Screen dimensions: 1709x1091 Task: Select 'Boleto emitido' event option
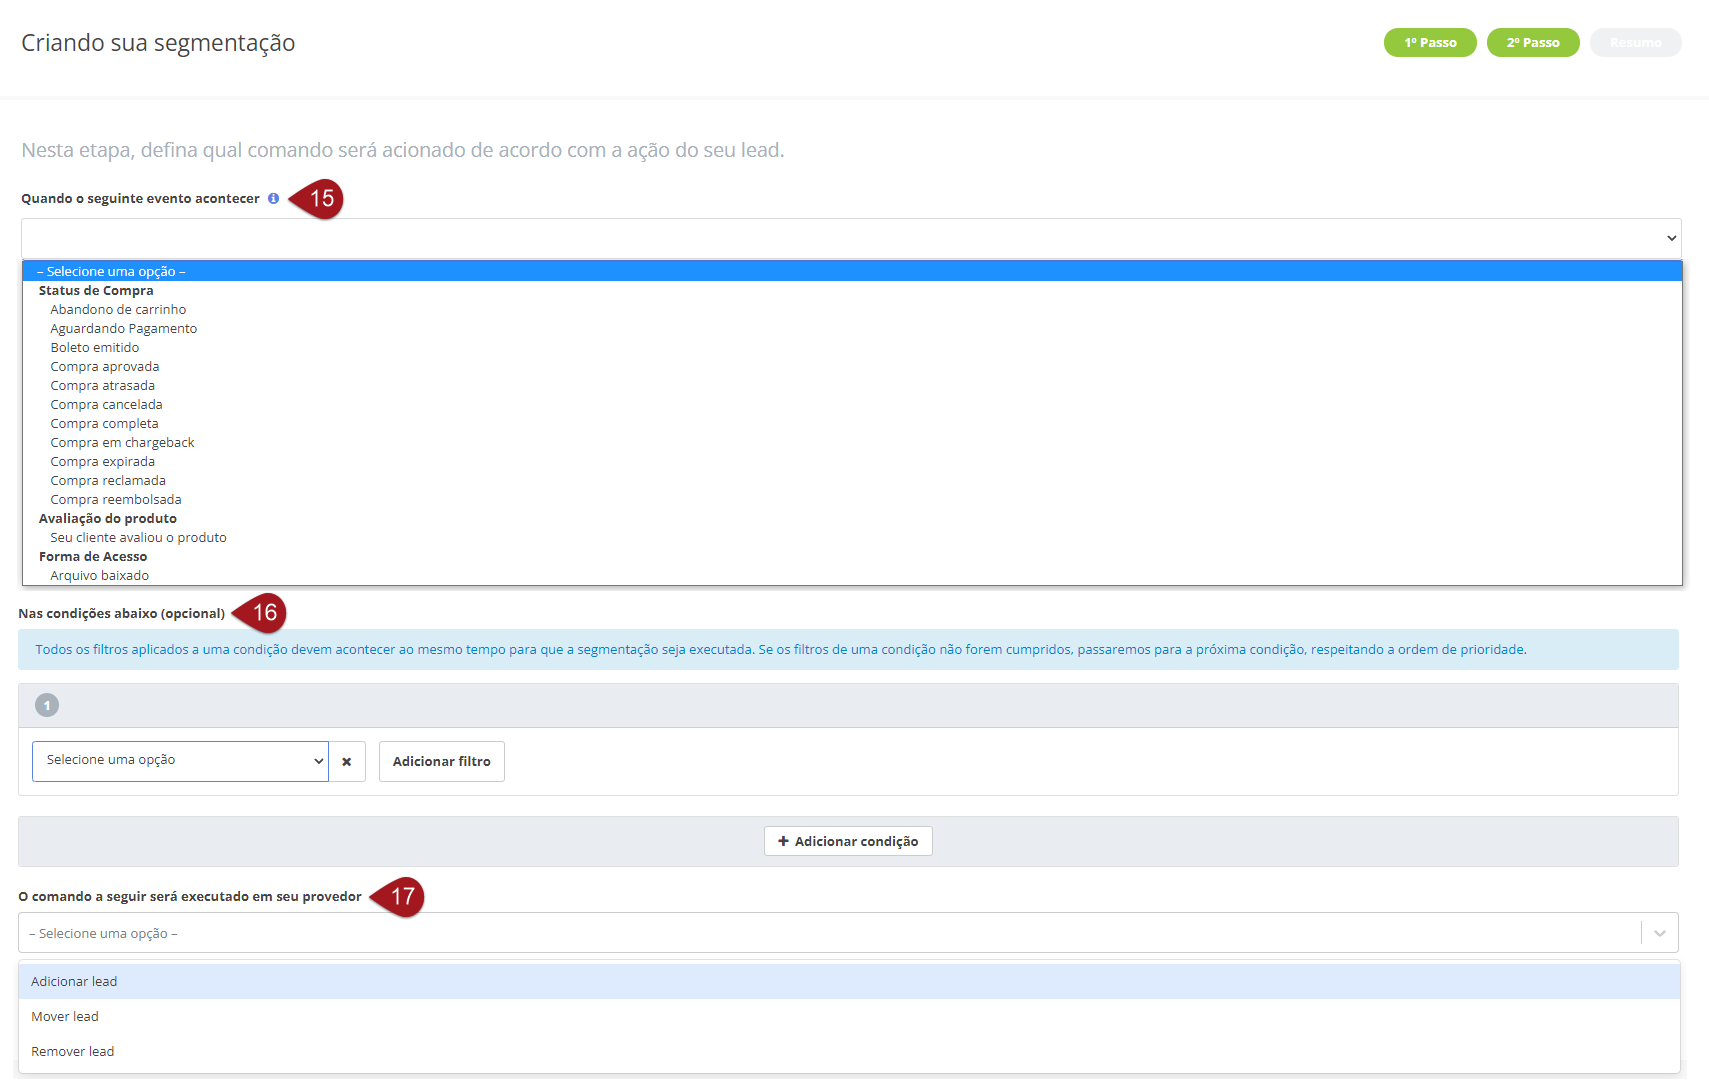[95, 348]
